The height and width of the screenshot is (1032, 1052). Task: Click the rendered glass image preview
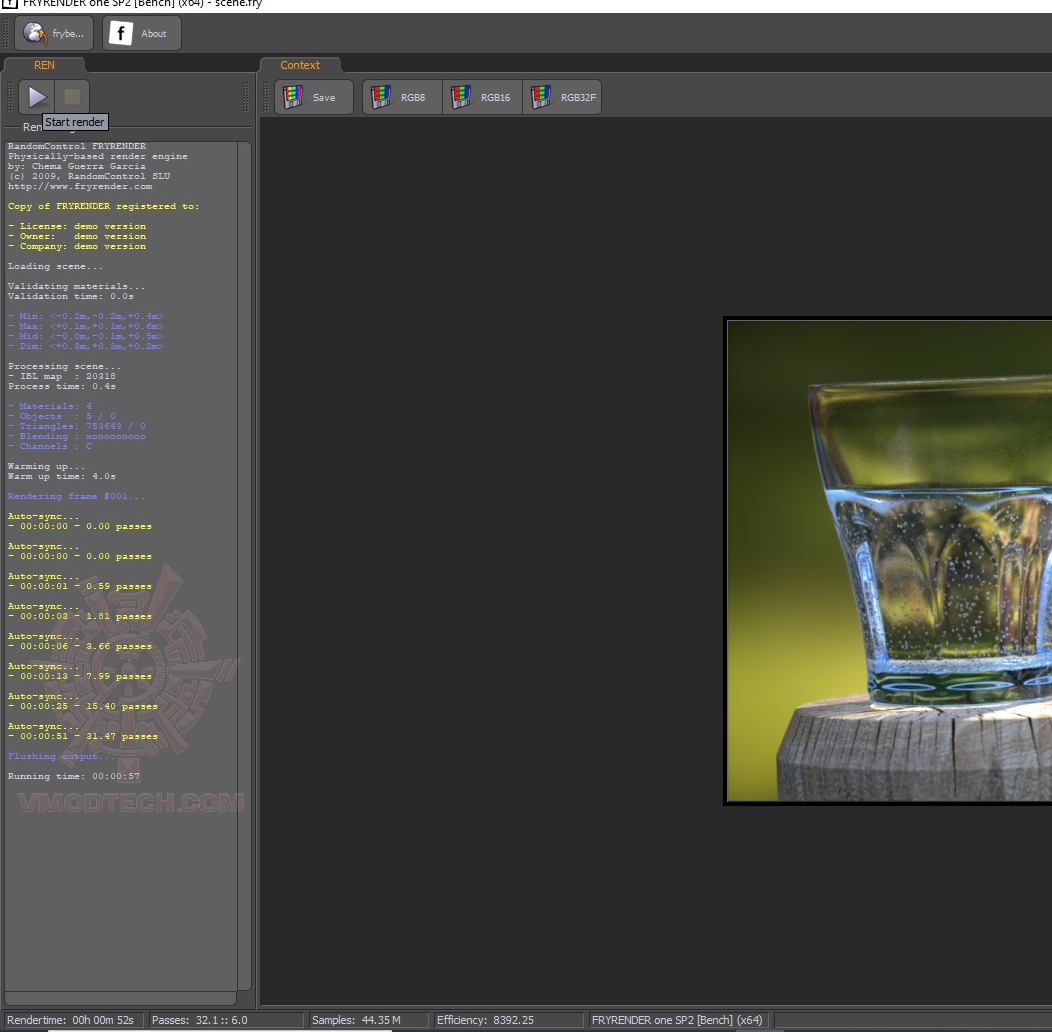(x=890, y=561)
